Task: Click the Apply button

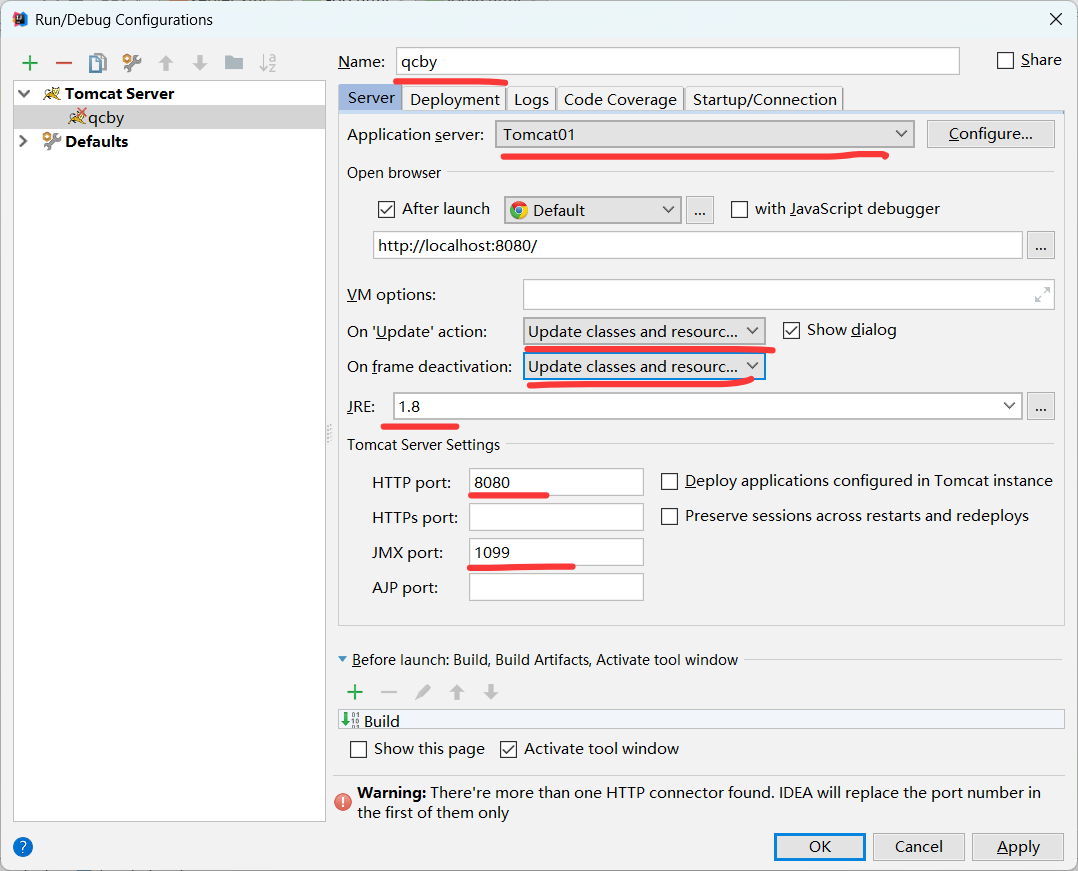Action: (x=1018, y=847)
